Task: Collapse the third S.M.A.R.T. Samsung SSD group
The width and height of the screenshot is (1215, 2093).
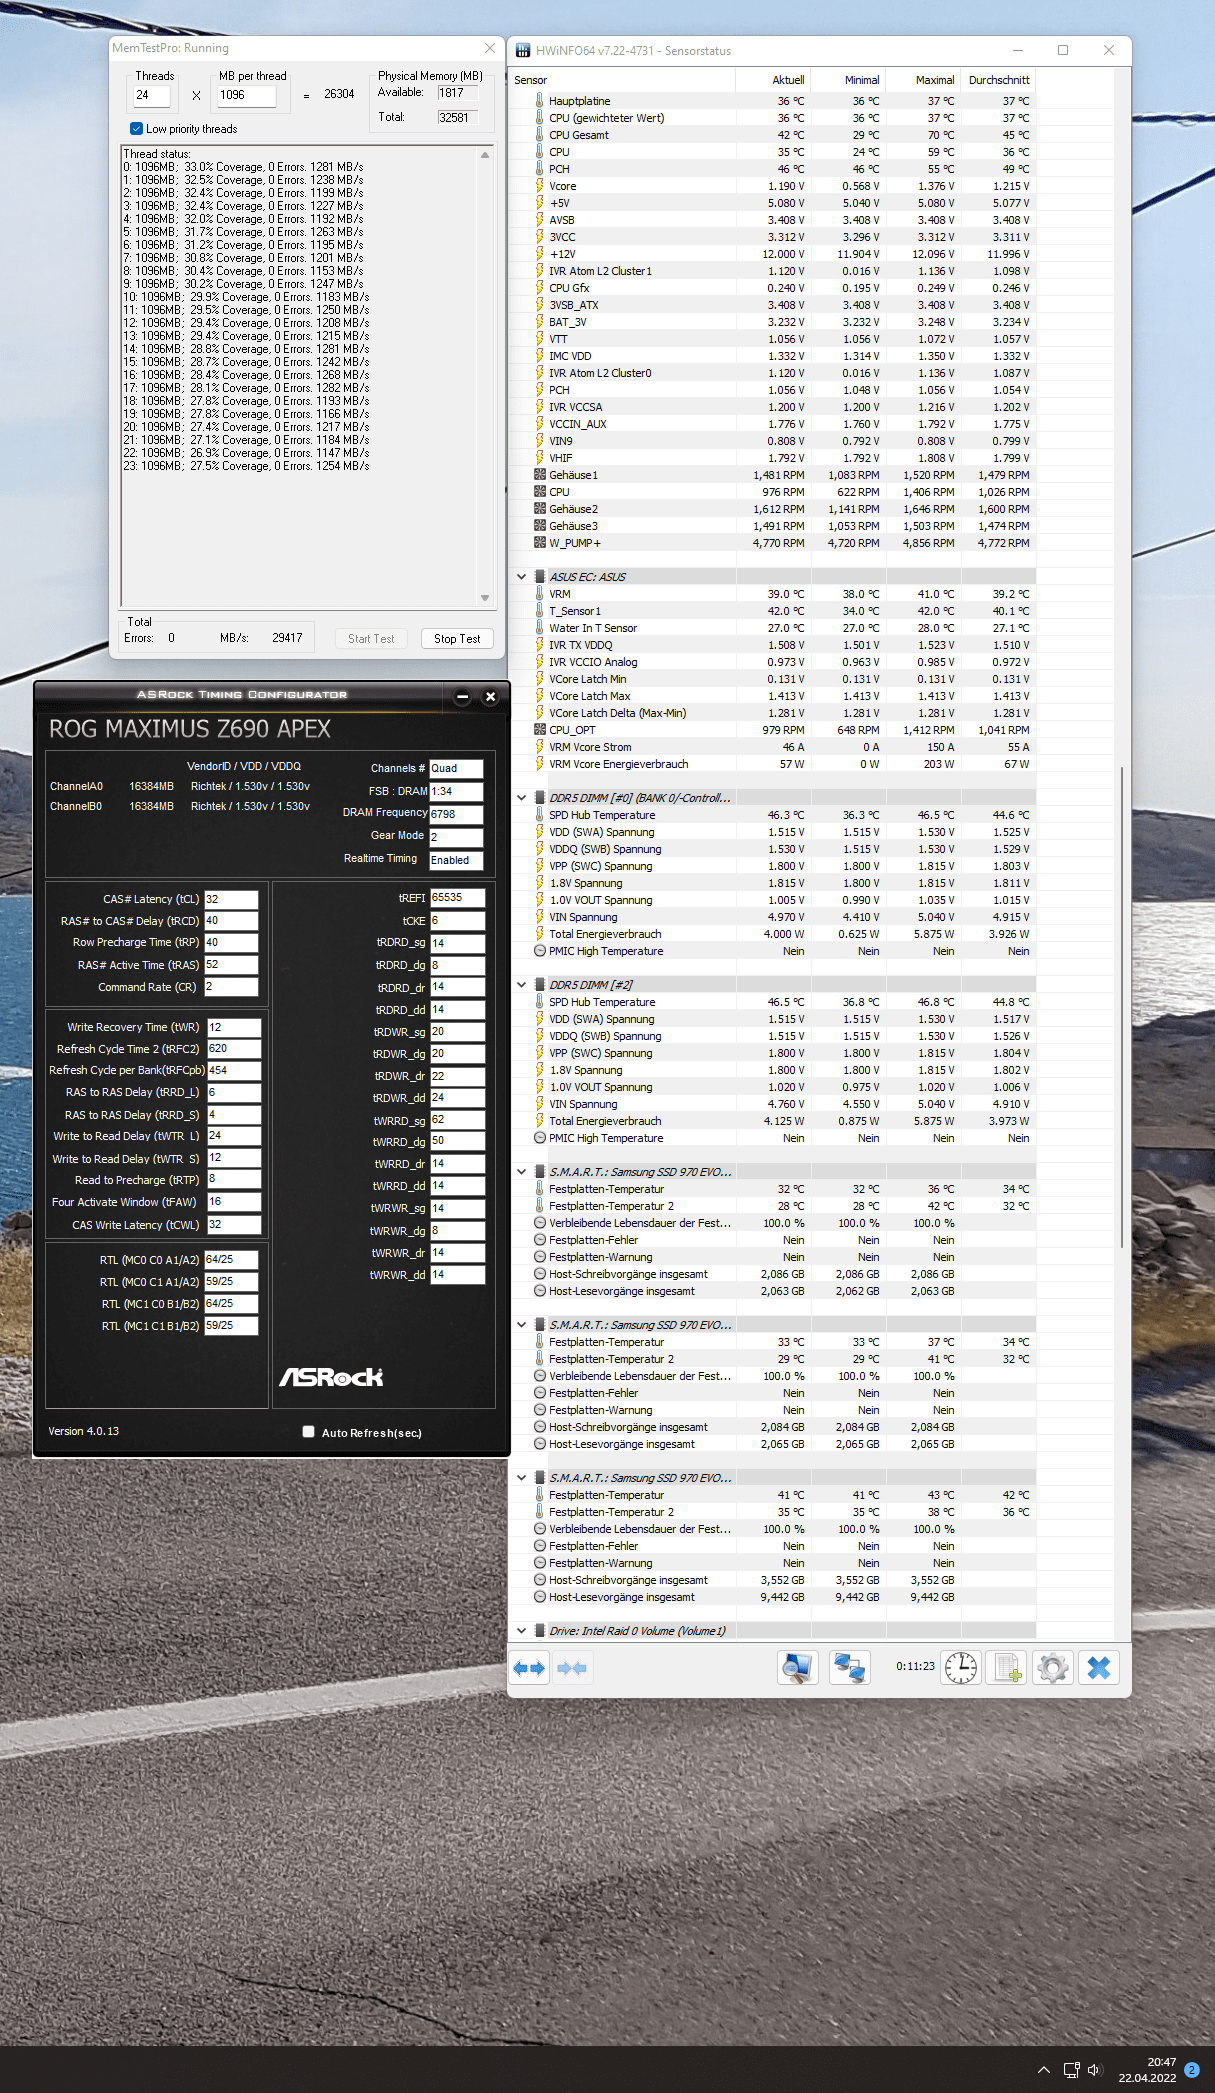Action: point(521,1478)
